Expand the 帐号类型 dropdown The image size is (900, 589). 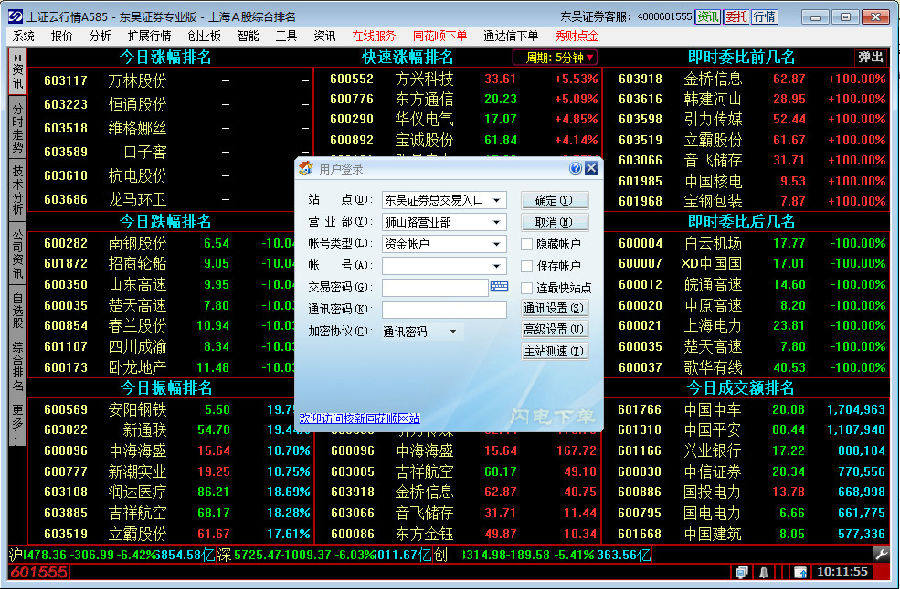tap(496, 244)
